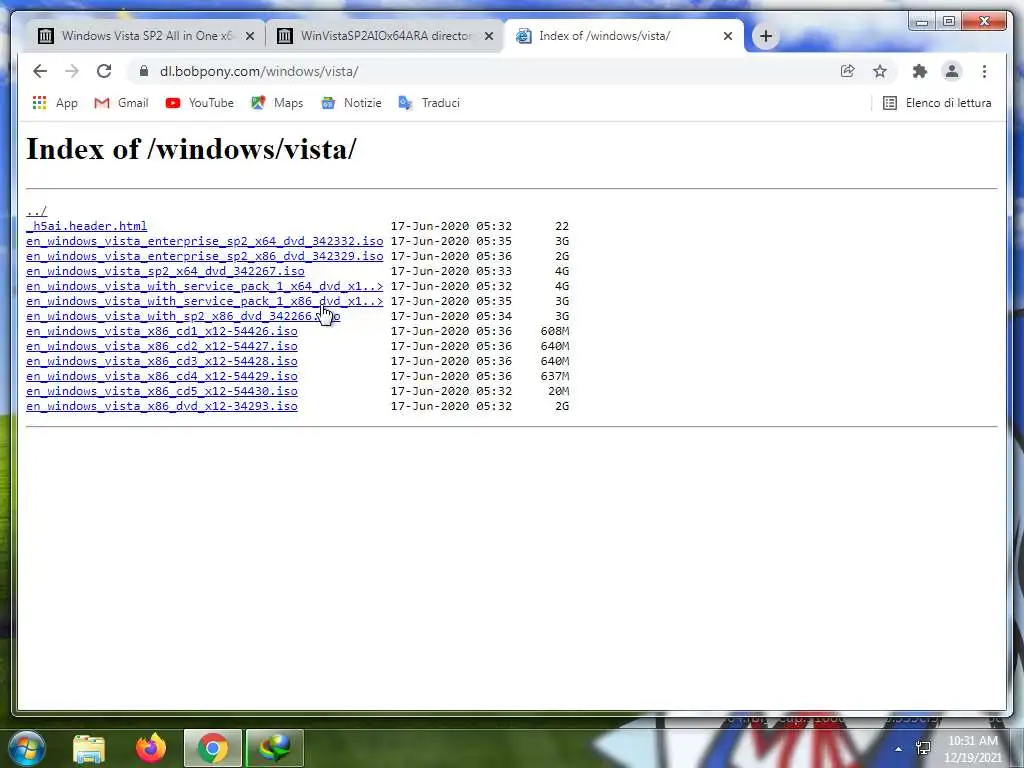The height and width of the screenshot is (768, 1024).
Task: Open the Gmail bookmark
Action: 121,103
